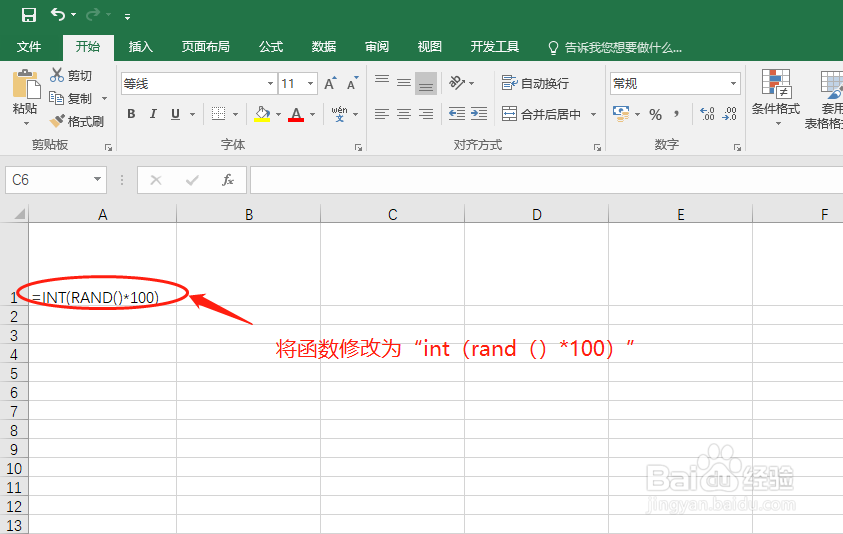Image resolution: width=843 pixels, height=534 pixels.
Task: Decrease indent icon
Action: (456, 114)
